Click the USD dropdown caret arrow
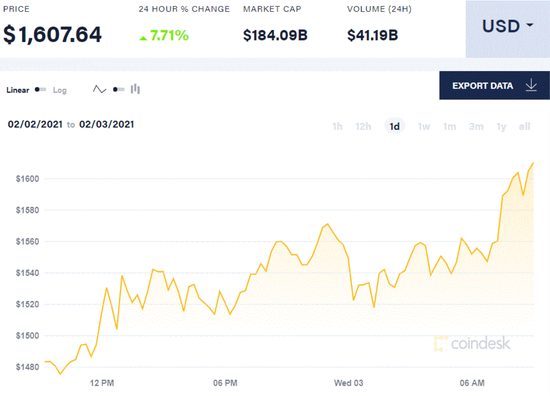Image resolution: width=550 pixels, height=396 pixels. pos(530,25)
